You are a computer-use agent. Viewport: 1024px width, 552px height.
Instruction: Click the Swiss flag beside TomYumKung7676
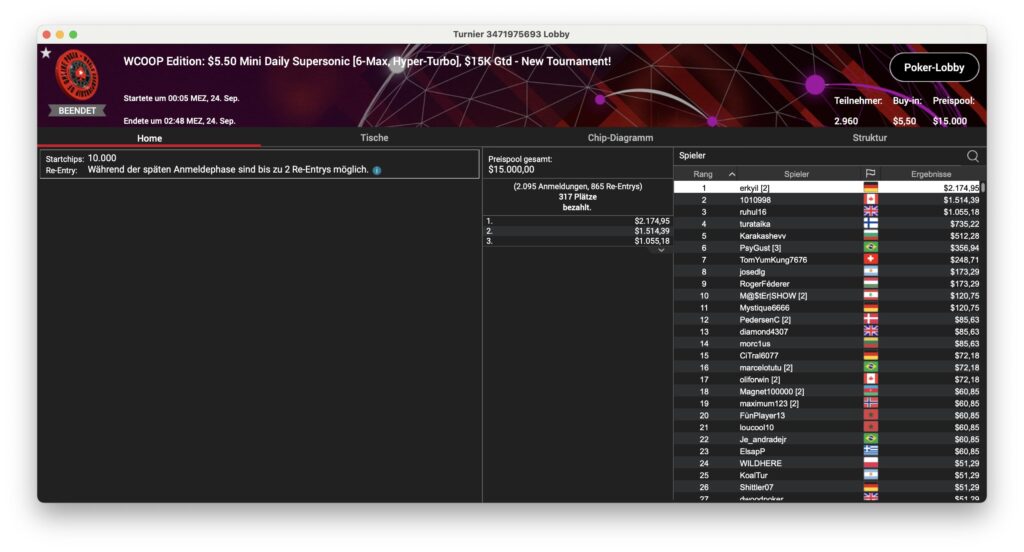point(870,260)
